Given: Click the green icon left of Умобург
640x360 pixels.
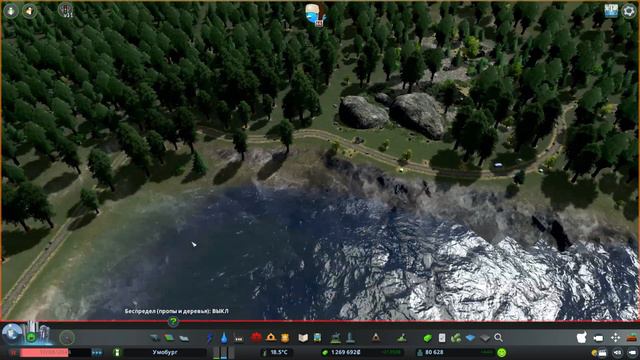Looking at the screenshot, I should [x=117, y=352].
